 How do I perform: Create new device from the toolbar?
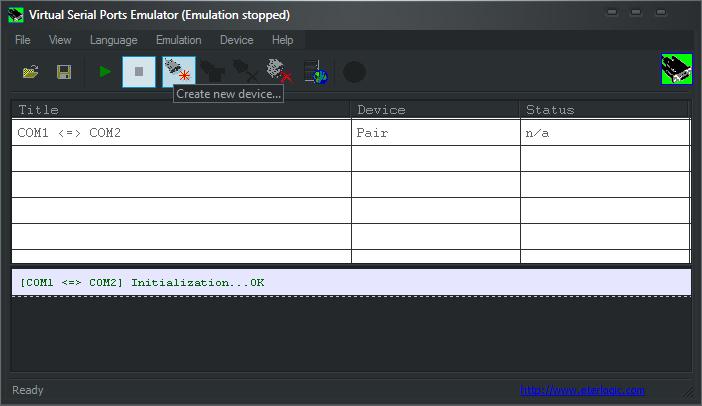click(x=179, y=72)
